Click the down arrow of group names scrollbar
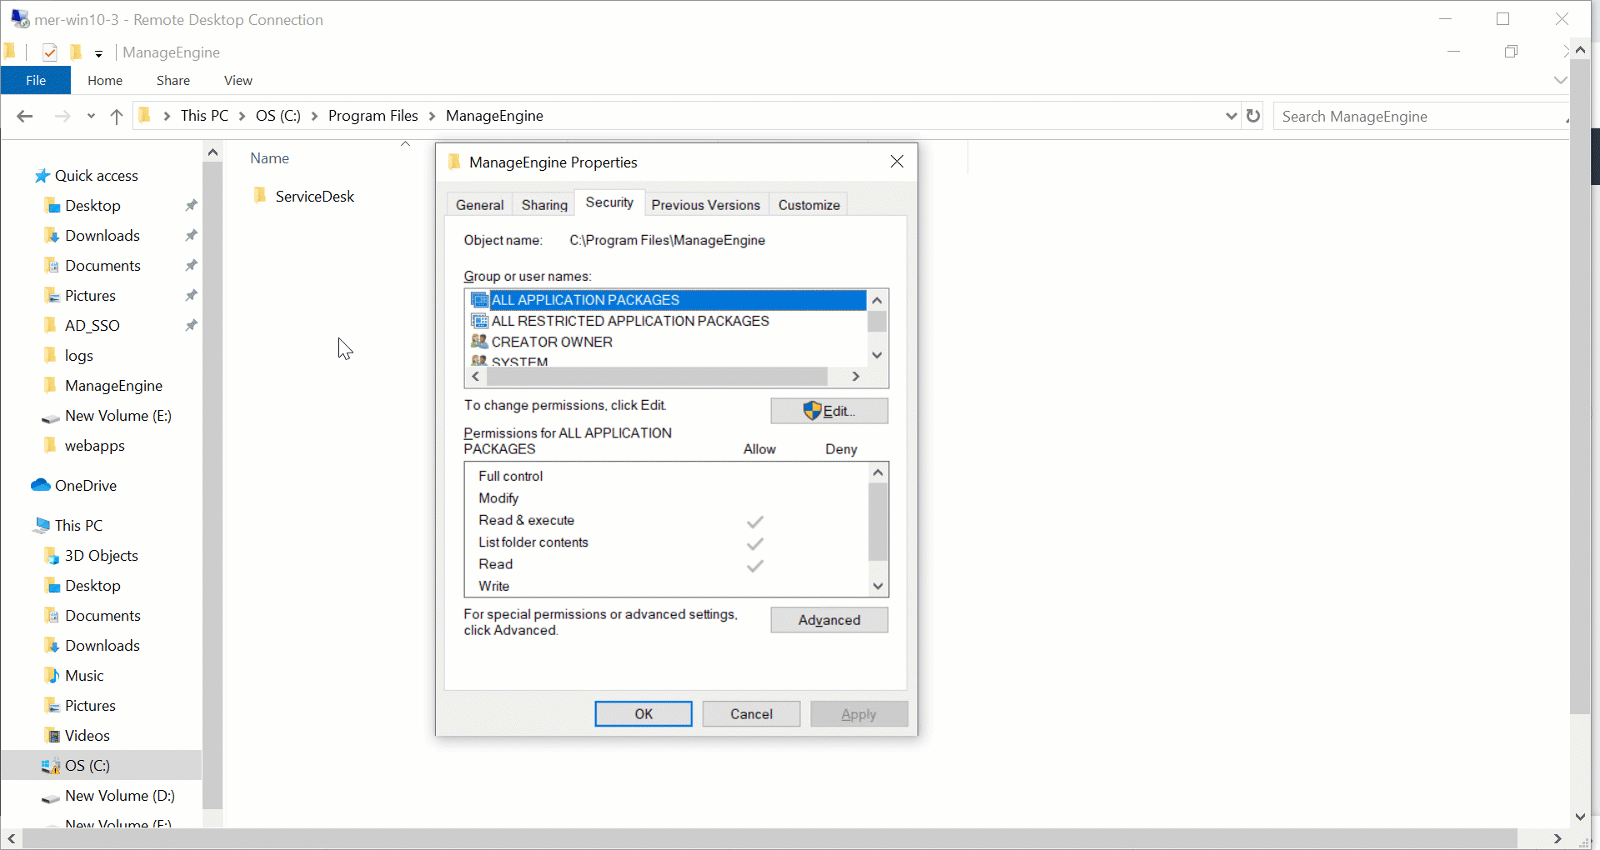 877,355
